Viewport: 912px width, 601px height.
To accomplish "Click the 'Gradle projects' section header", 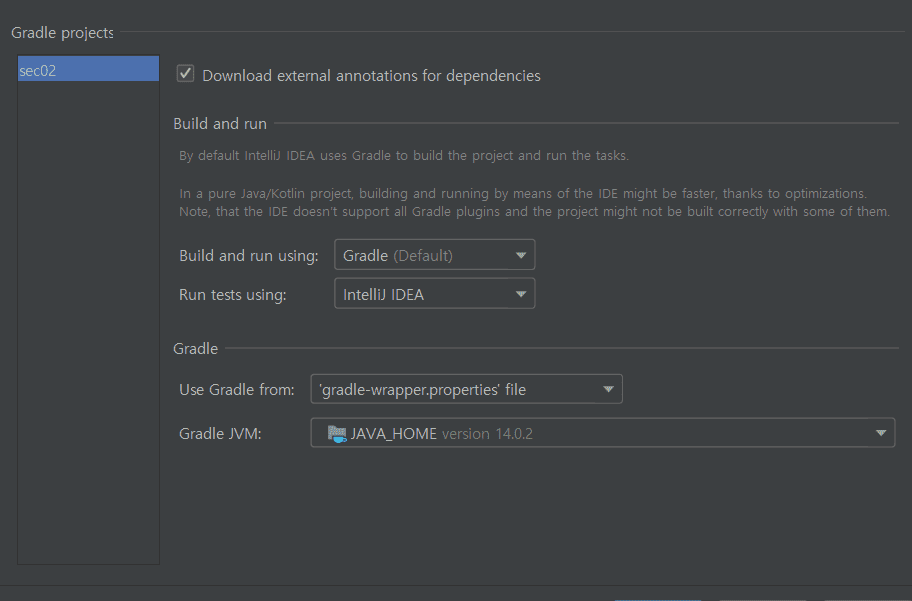I will 62,33.
